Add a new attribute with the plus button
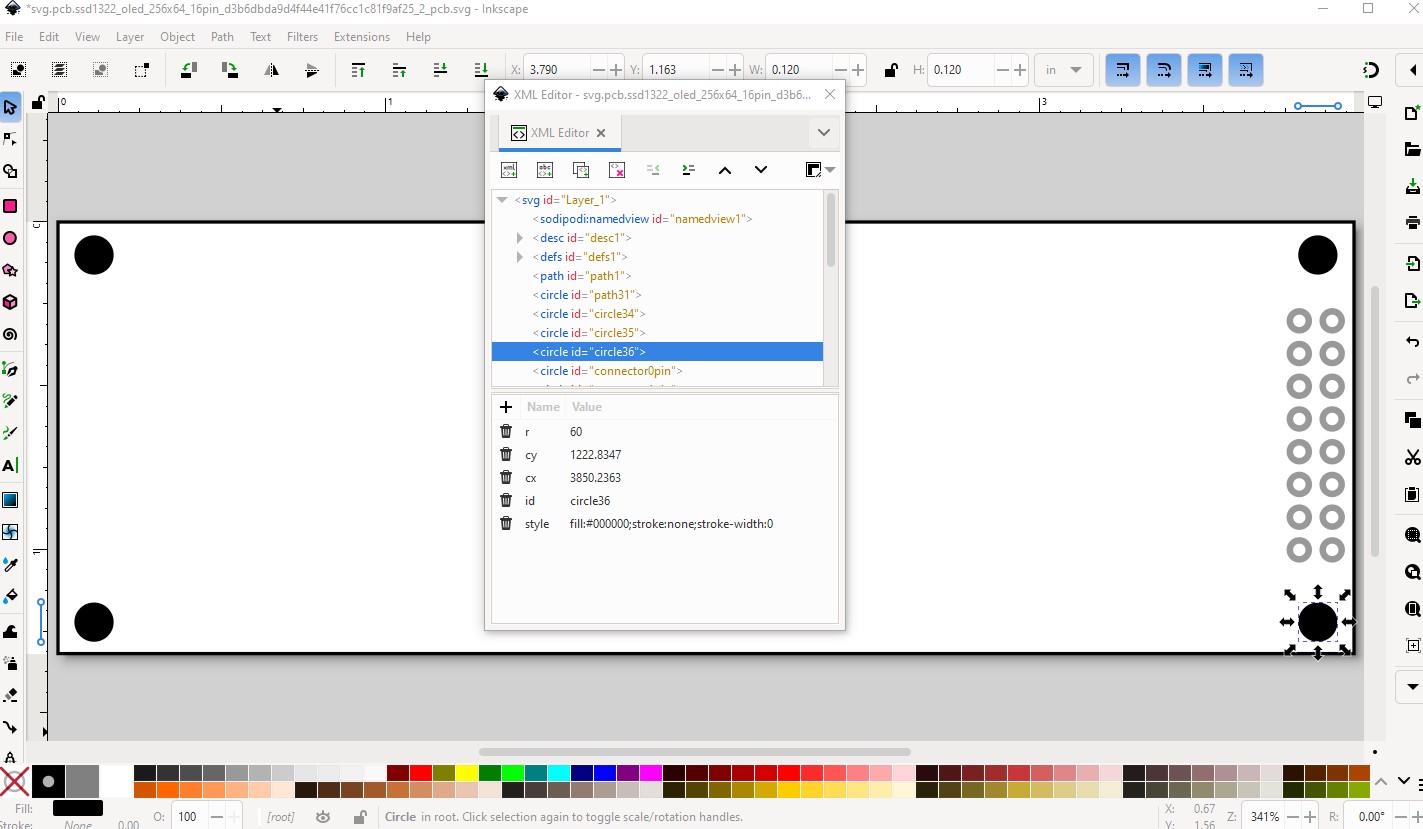Screen dimensions: 1423x829 (506, 407)
